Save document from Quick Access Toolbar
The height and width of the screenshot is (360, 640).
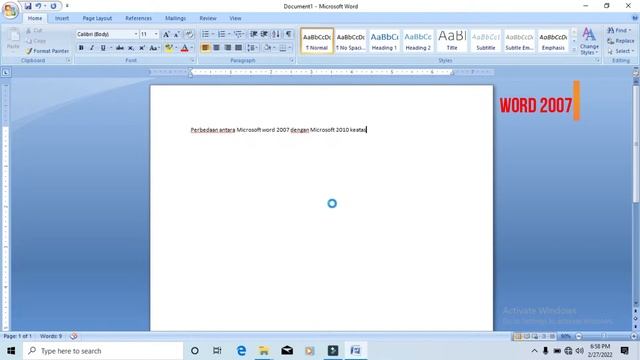[28, 6]
